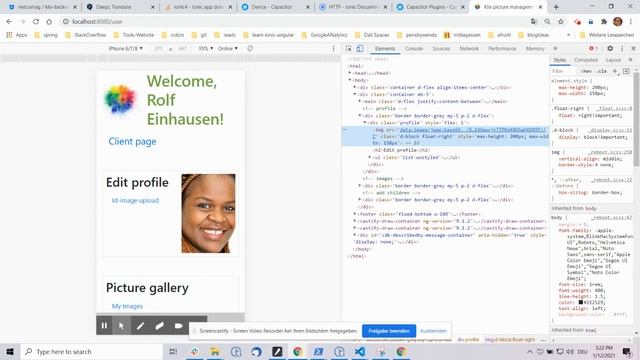
Task: Click the data:image src link in img tag
Action: [x=472, y=130]
